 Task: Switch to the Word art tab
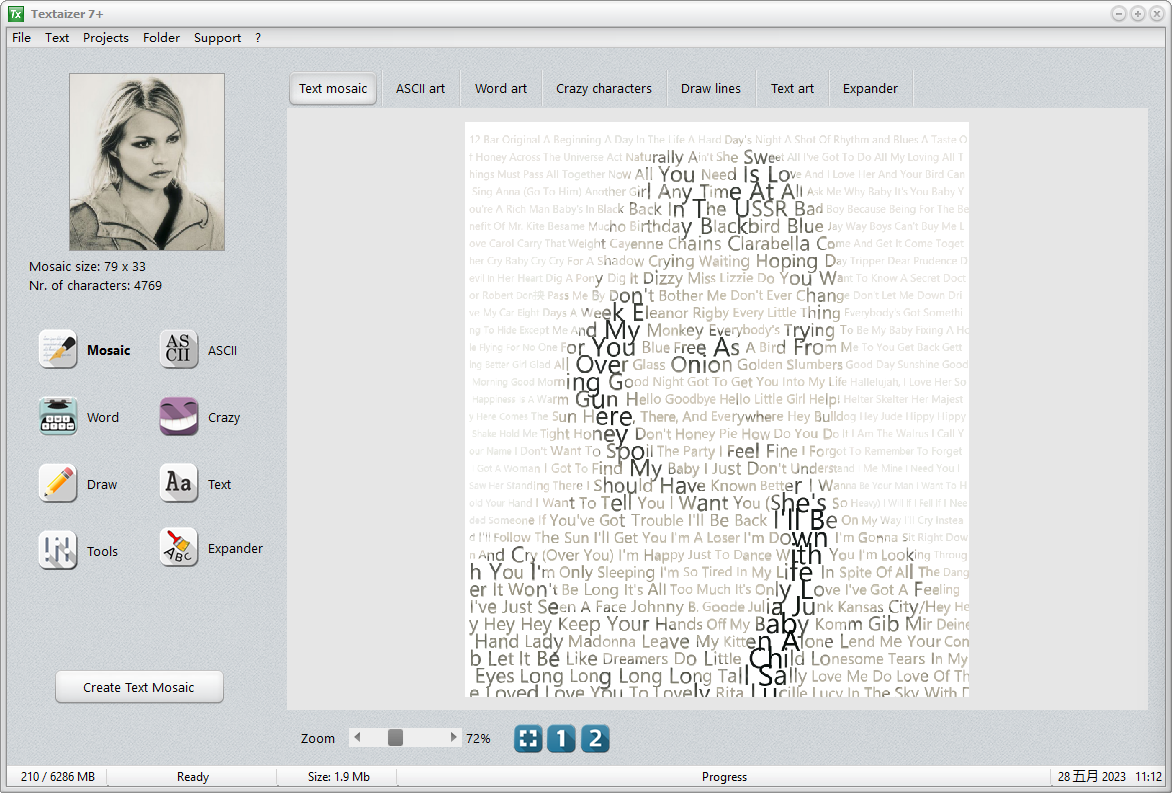click(x=501, y=88)
